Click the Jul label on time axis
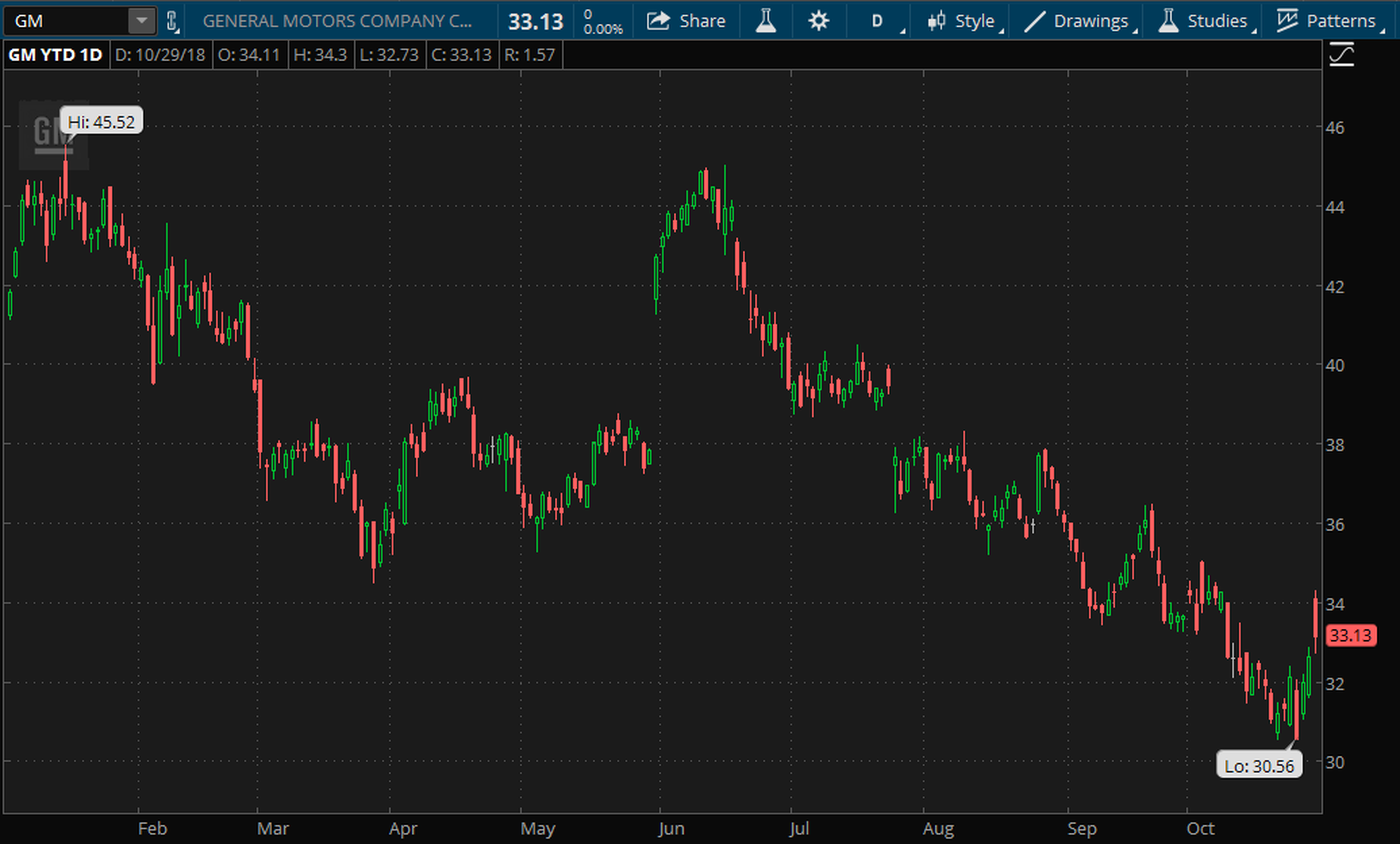 800,828
